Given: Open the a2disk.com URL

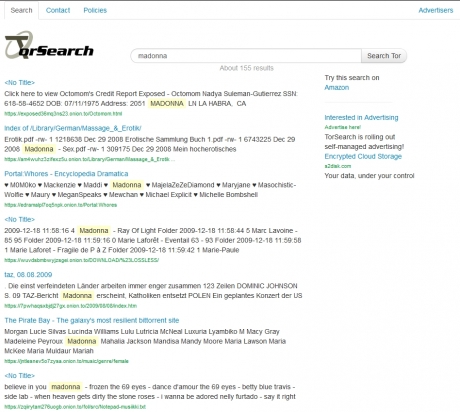Looking at the screenshot, I should (x=338, y=166).
